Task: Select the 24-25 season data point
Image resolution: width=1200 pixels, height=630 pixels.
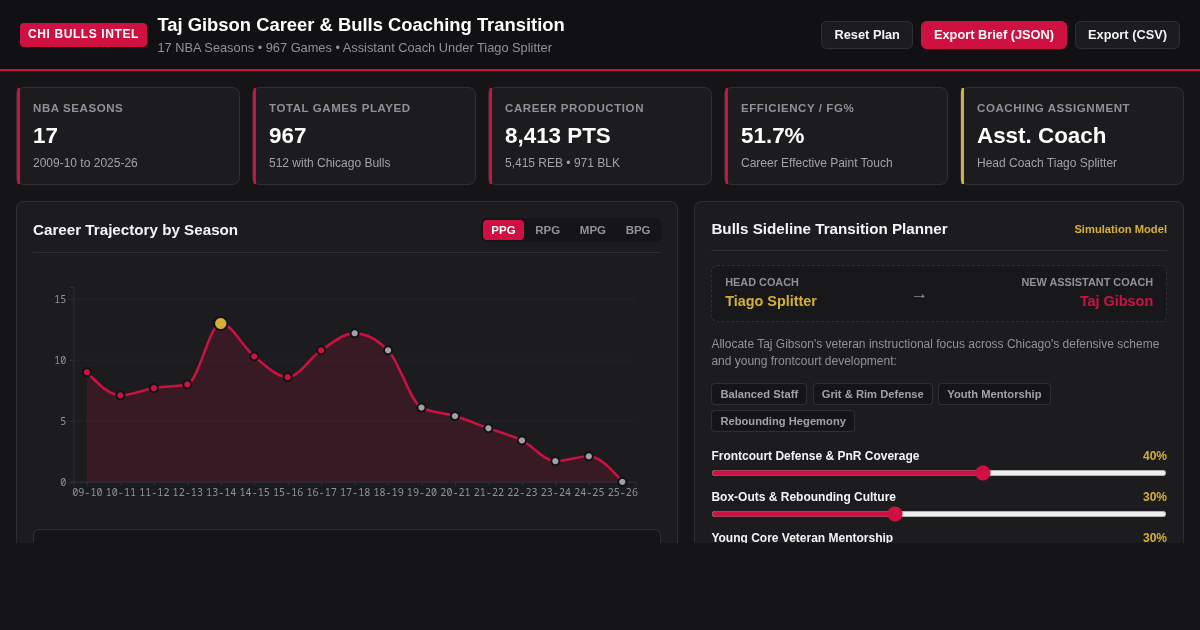Action: (589, 456)
